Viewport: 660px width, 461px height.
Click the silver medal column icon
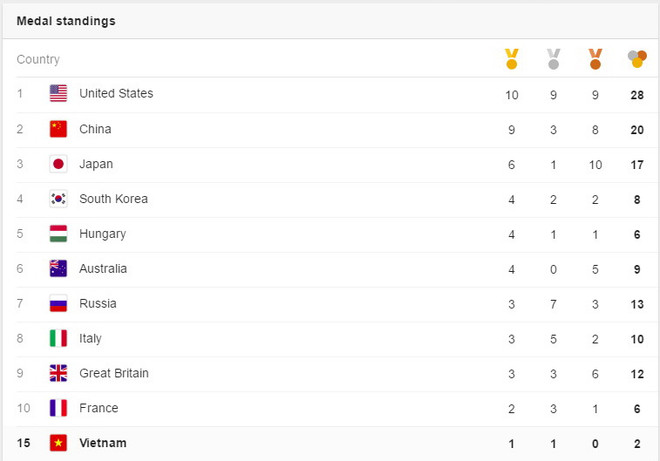(553, 59)
